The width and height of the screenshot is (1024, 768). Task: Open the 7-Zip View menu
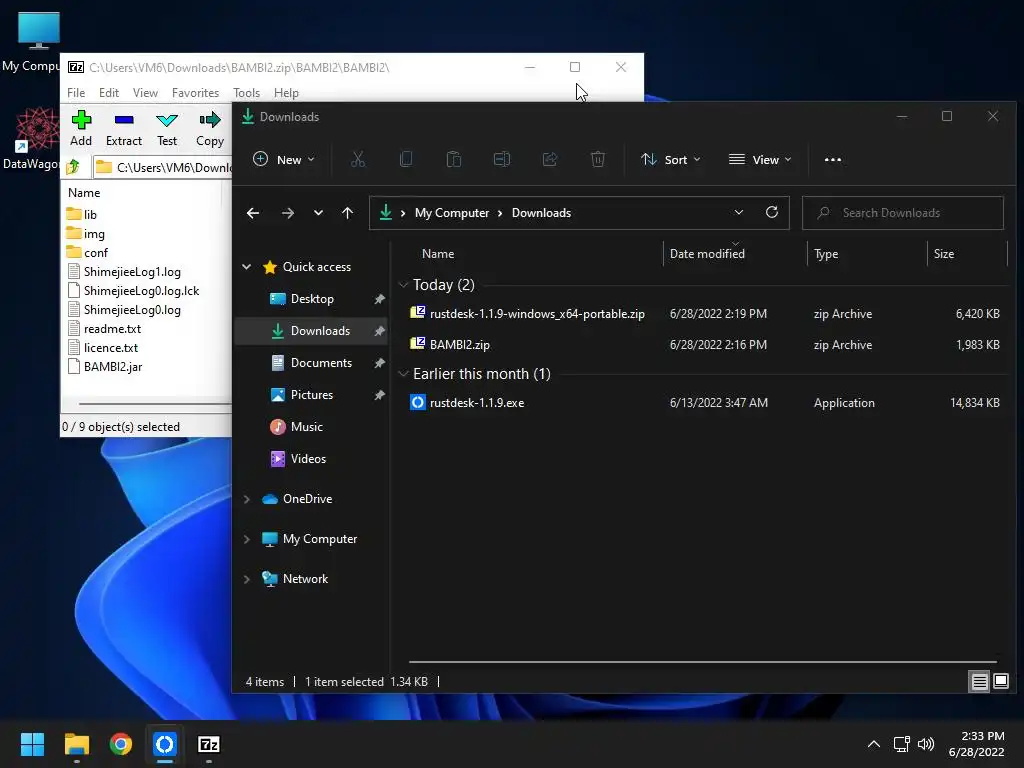pyautogui.click(x=145, y=93)
